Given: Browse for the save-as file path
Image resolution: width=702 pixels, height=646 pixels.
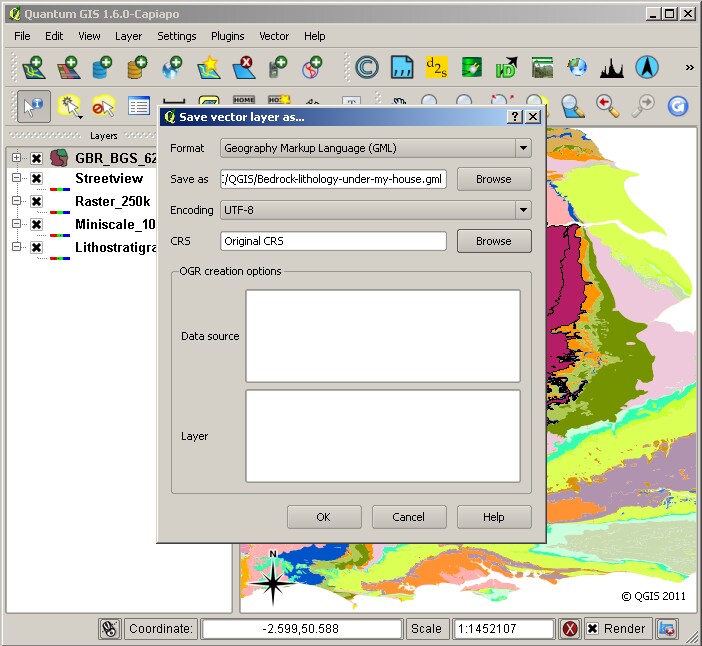Looking at the screenshot, I should [494, 179].
